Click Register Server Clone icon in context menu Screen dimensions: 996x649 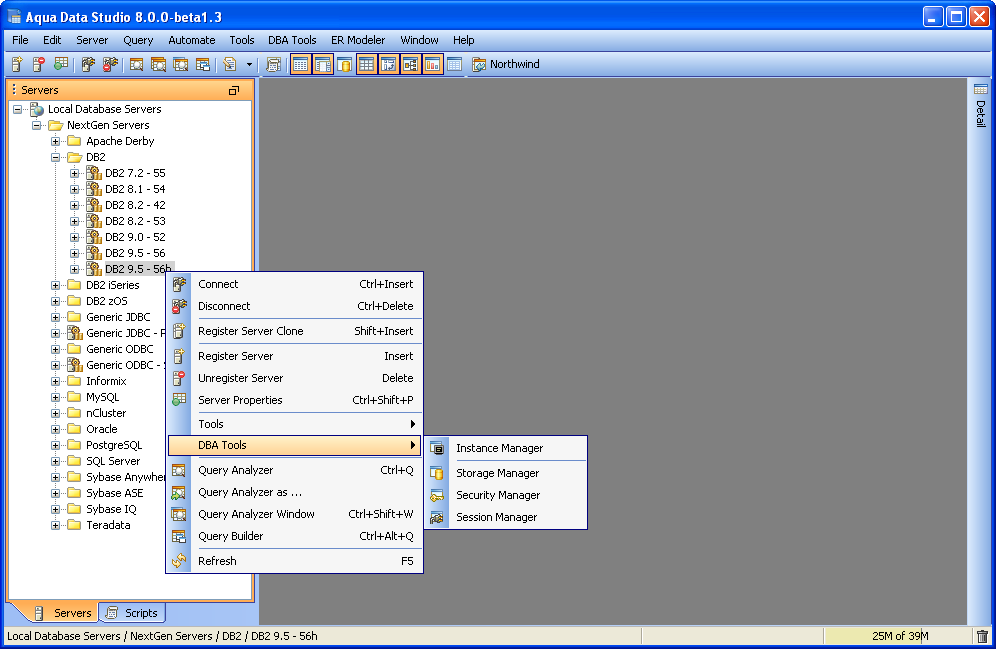pos(179,331)
